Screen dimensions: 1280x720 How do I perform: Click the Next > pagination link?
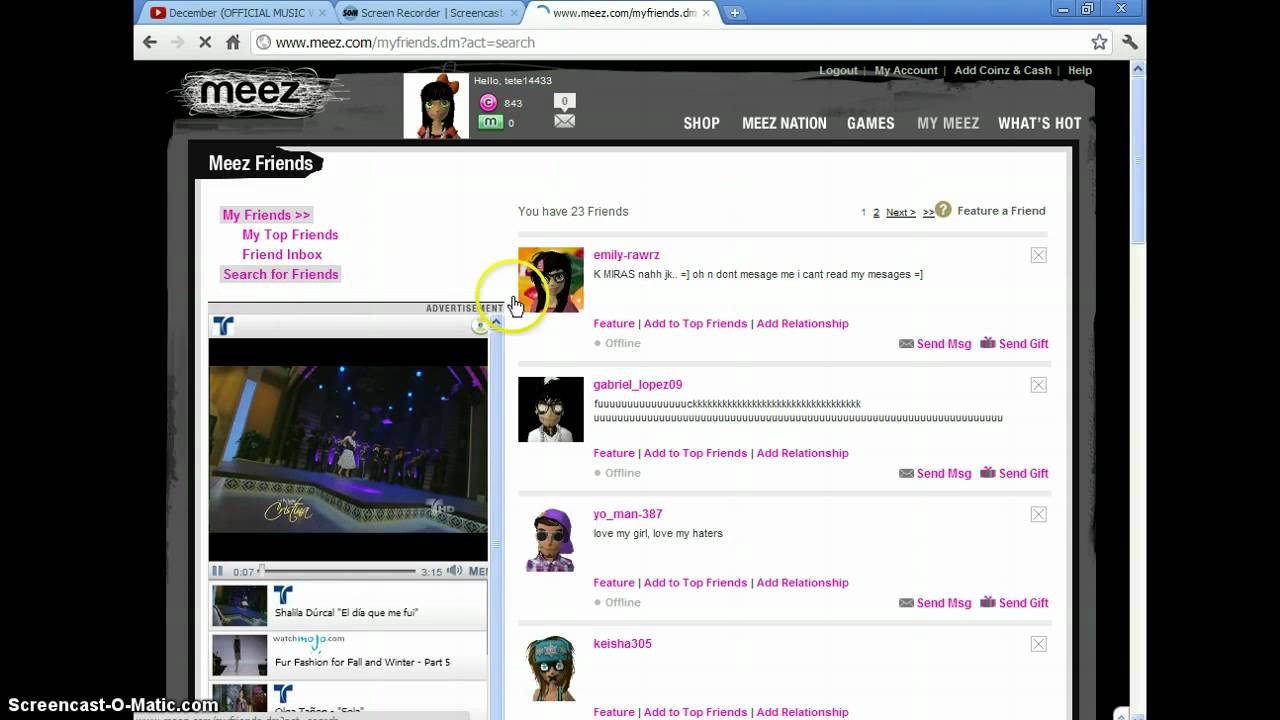[900, 212]
